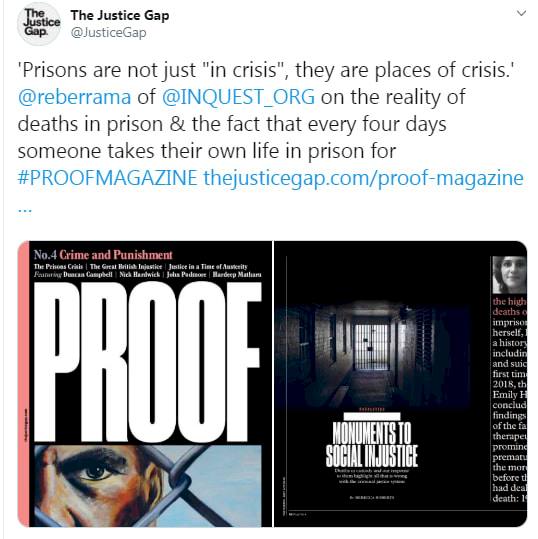Click the No.4 Crime and Punishment heading
538x539 pixels.
[103, 255]
